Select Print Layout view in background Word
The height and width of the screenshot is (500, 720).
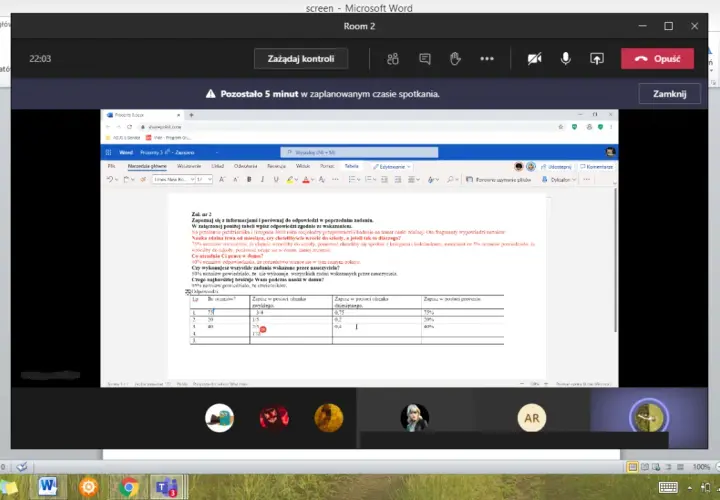[x=632, y=467]
